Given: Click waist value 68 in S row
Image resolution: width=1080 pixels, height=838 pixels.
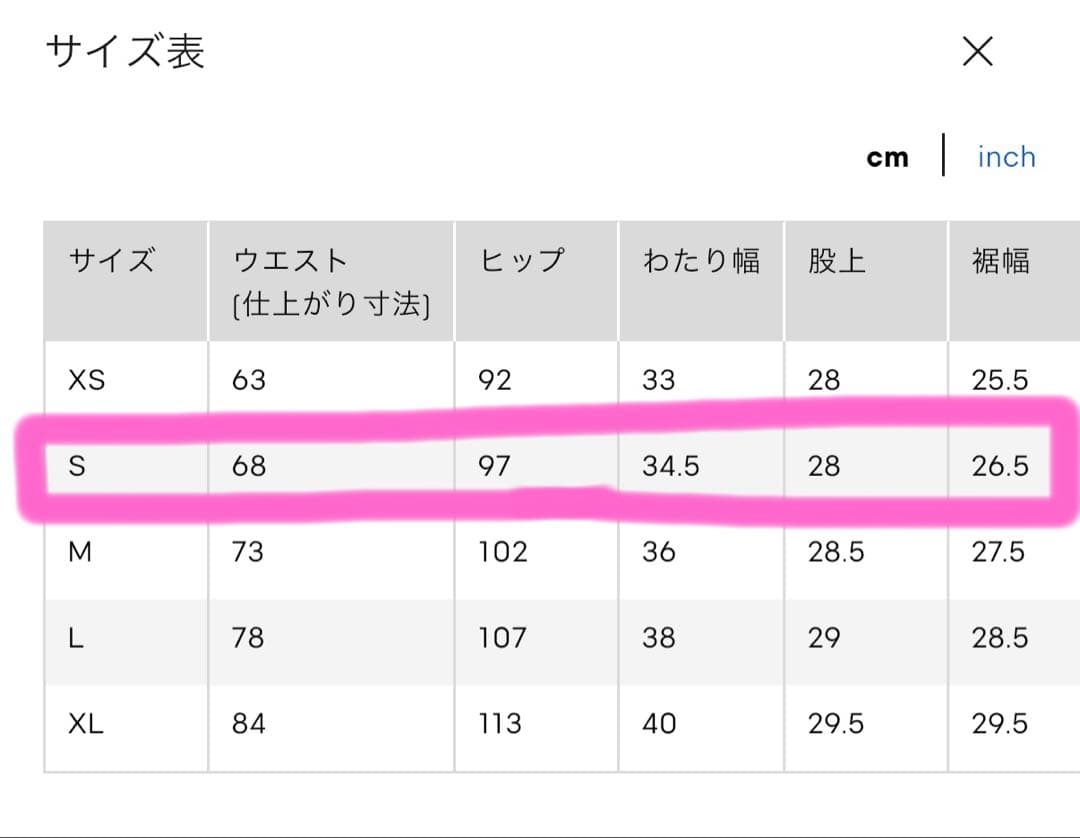Looking at the screenshot, I should pos(249,465).
